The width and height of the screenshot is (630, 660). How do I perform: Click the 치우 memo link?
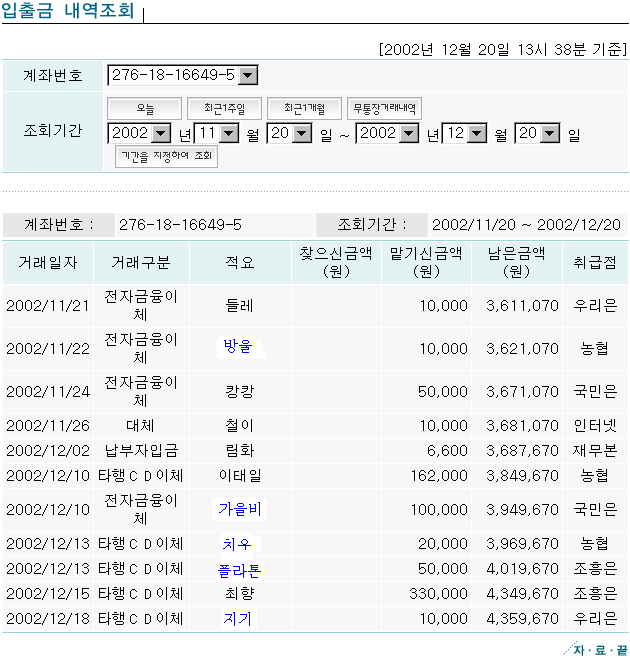point(238,544)
